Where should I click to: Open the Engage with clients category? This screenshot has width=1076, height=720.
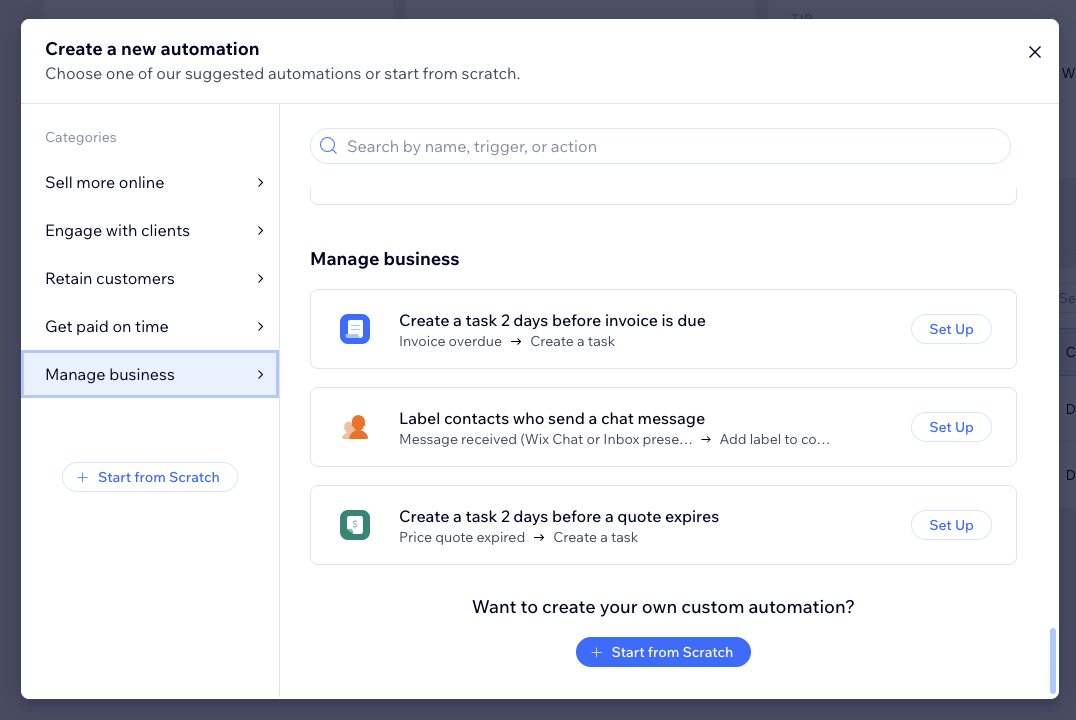(x=117, y=231)
